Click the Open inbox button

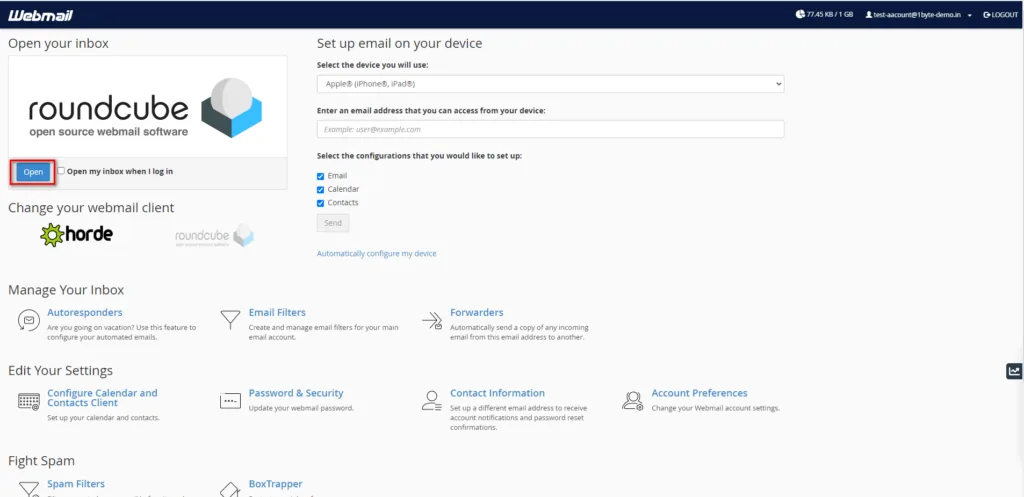(x=33, y=172)
